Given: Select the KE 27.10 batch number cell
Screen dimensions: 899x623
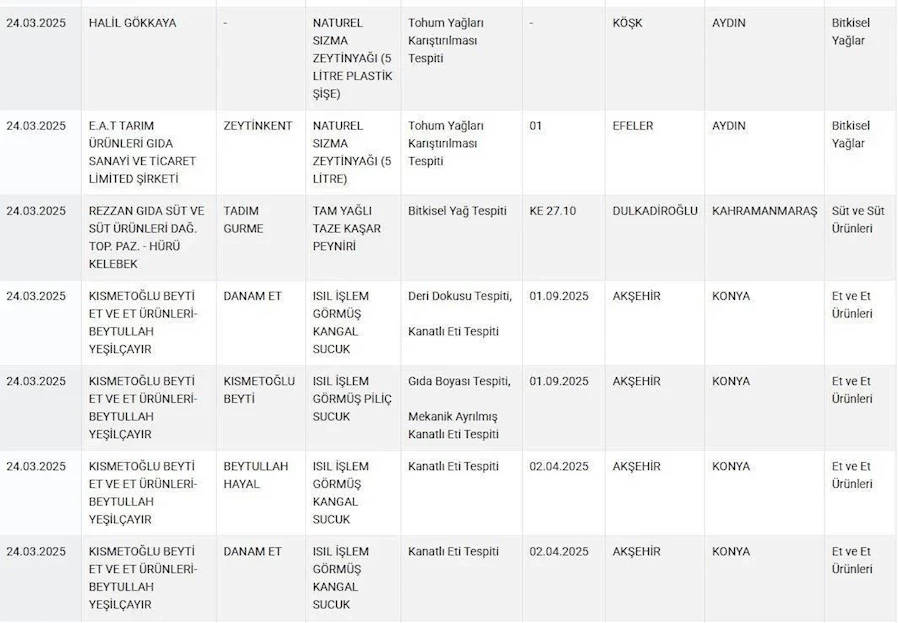Looking at the screenshot, I should [x=553, y=211].
